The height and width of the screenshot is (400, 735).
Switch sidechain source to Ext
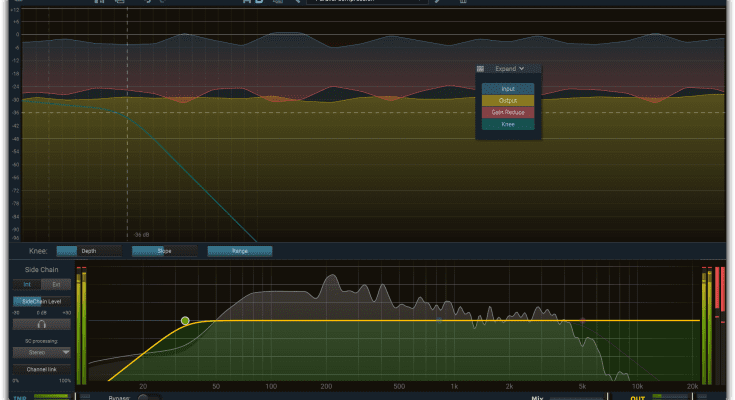pyautogui.click(x=55, y=284)
